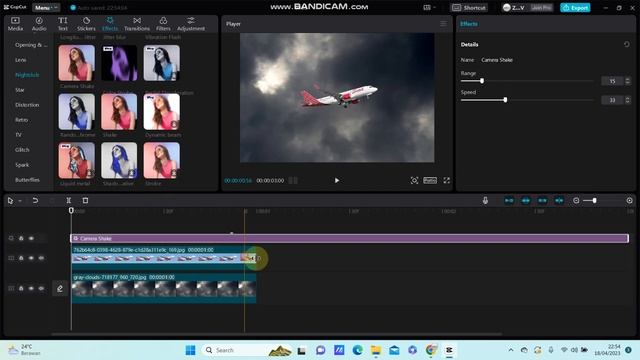This screenshot has width=640, height=360.
Task: Toggle the main track magnet
Action: click(x=509, y=200)
